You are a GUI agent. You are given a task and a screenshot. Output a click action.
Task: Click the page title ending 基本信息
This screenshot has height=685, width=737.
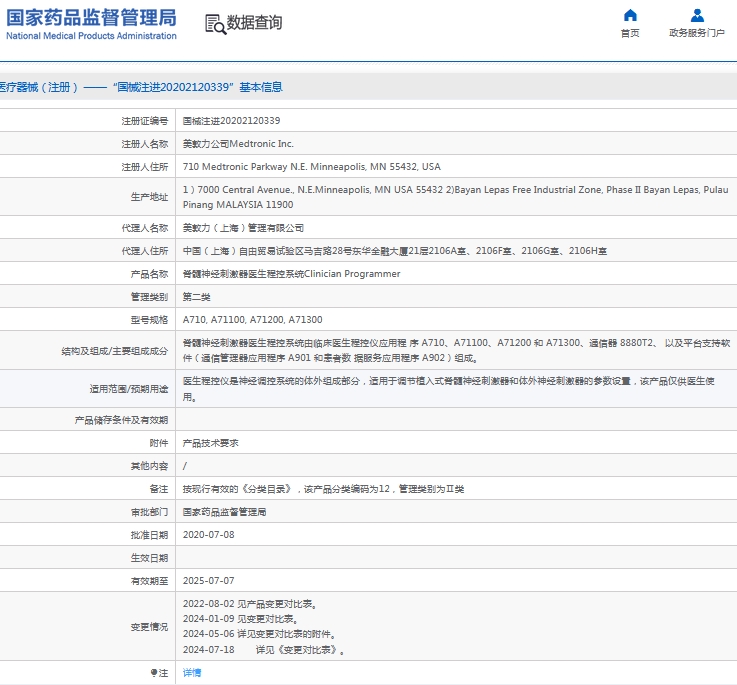coord(141,87)
